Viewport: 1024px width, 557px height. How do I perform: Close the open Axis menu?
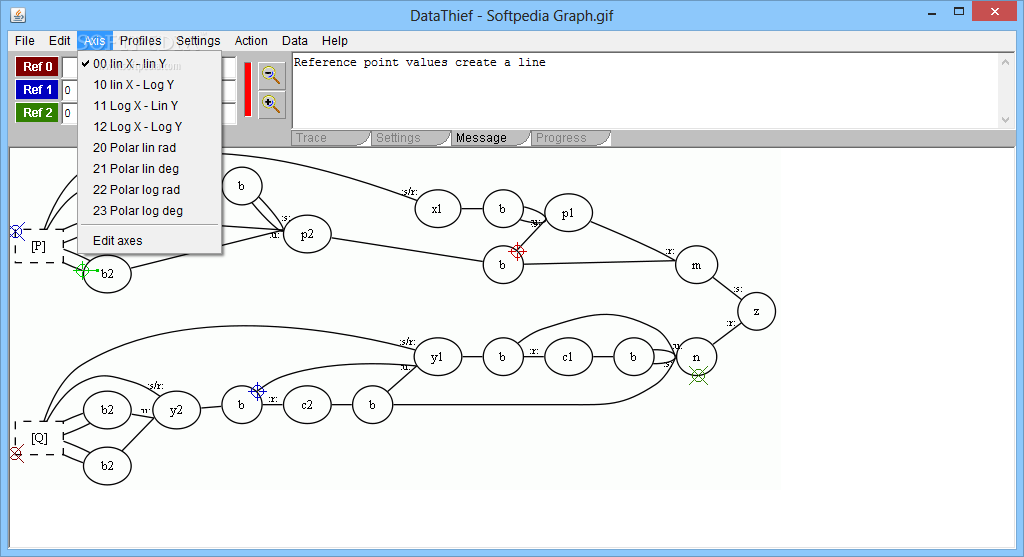[x=95, y=40]
